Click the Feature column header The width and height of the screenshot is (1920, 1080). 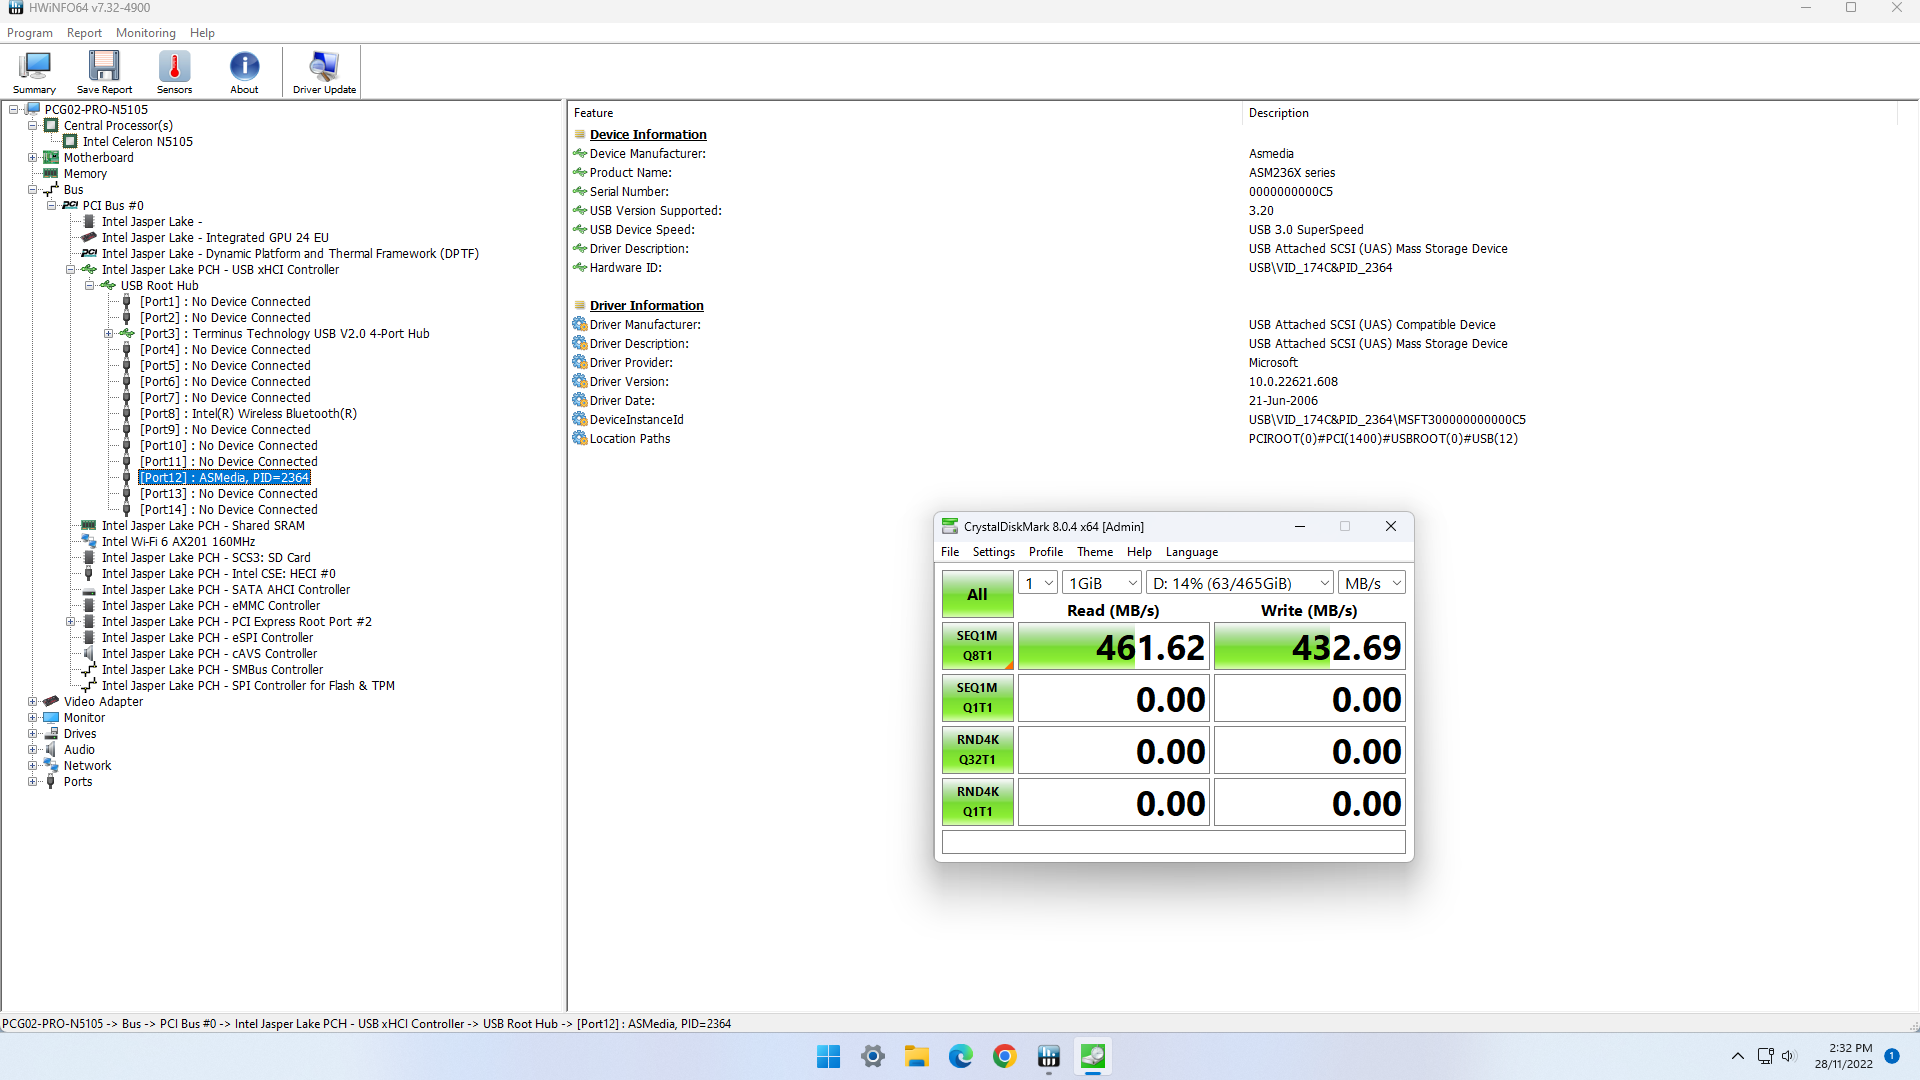[x=594, y=113]
